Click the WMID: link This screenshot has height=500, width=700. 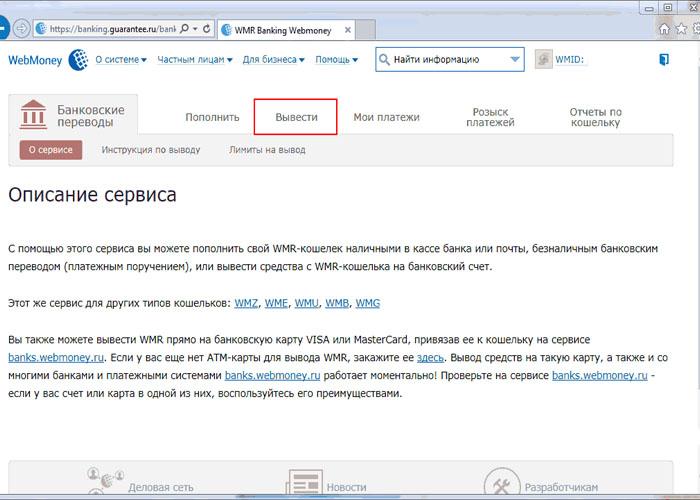tap(569, 59)
